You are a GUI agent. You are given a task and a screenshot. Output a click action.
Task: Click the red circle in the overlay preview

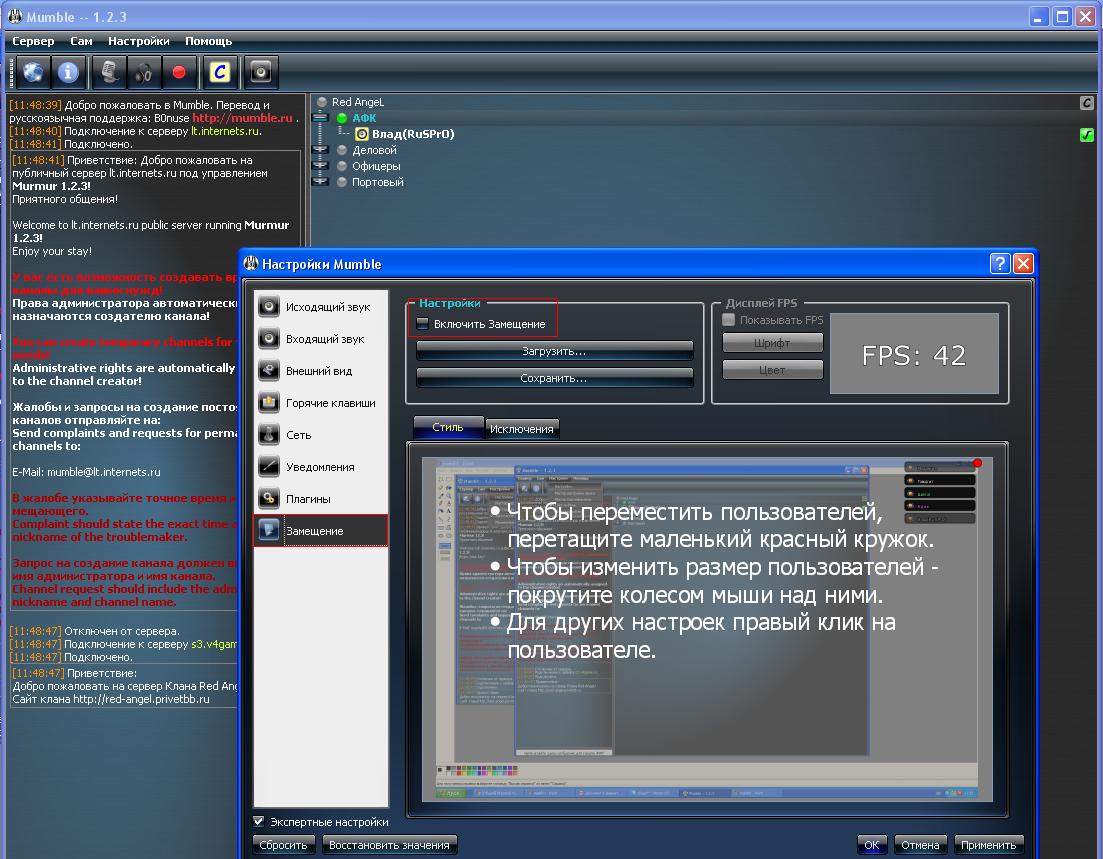[x=977, y=463]
